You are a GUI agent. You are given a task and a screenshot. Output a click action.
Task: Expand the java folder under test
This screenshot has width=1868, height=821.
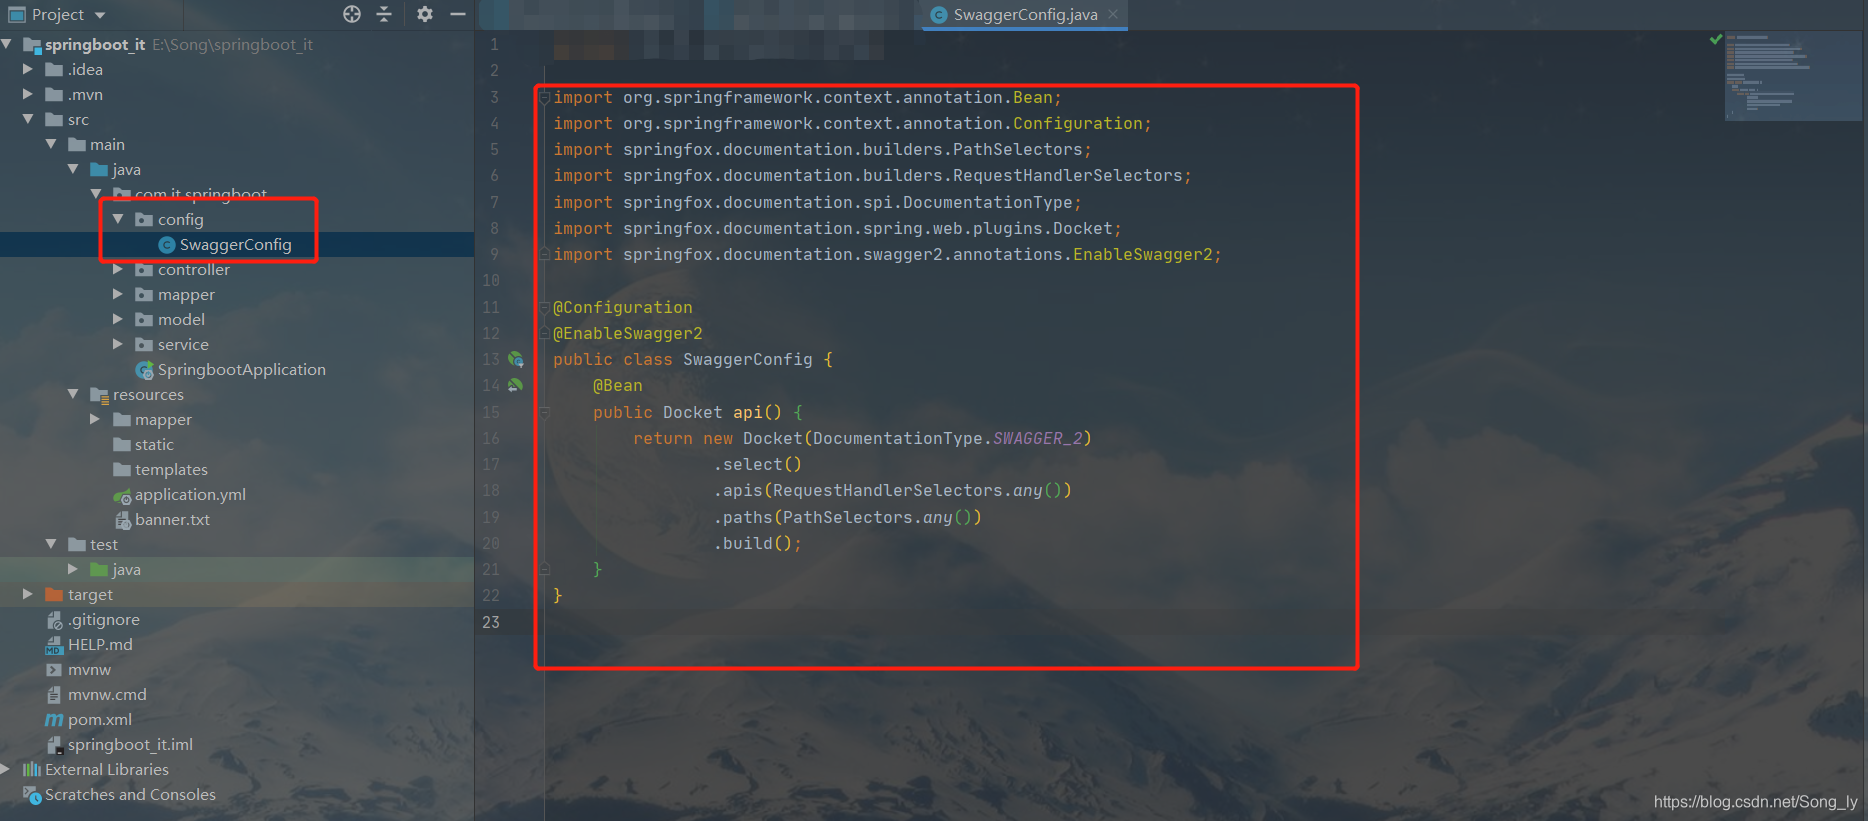pos(73,569)
